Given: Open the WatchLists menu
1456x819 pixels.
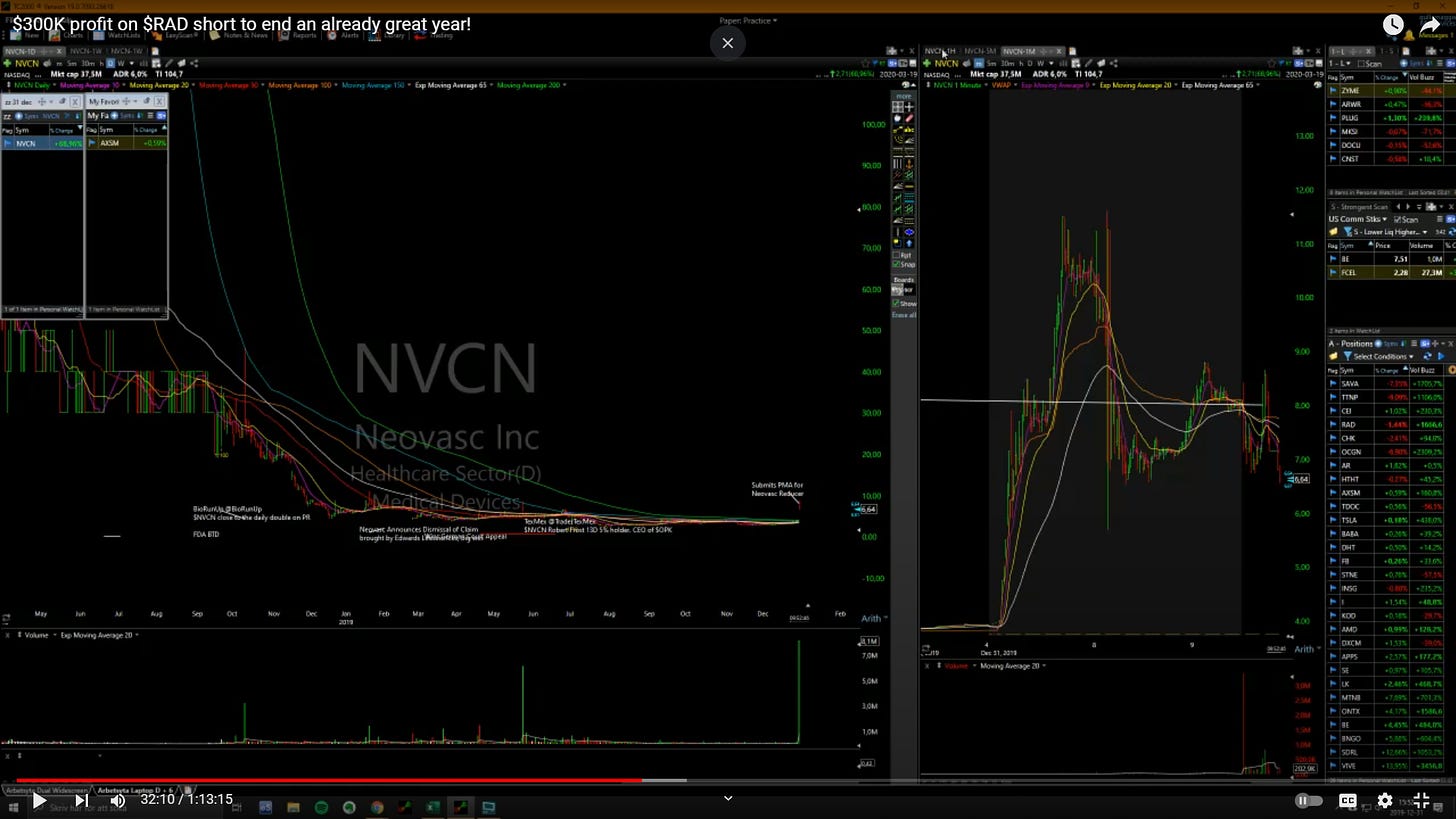Looking at the screenshot, I should click(118, 35).
